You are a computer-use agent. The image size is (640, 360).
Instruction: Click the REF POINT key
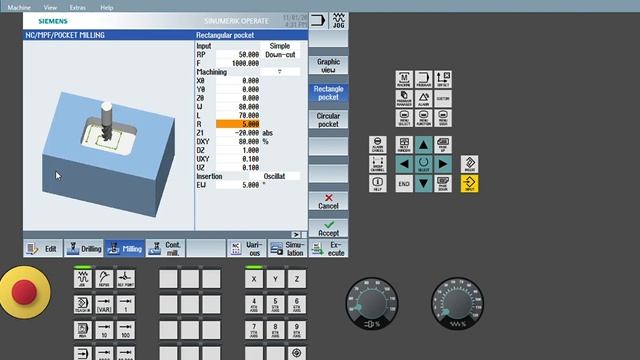point(126,279)
